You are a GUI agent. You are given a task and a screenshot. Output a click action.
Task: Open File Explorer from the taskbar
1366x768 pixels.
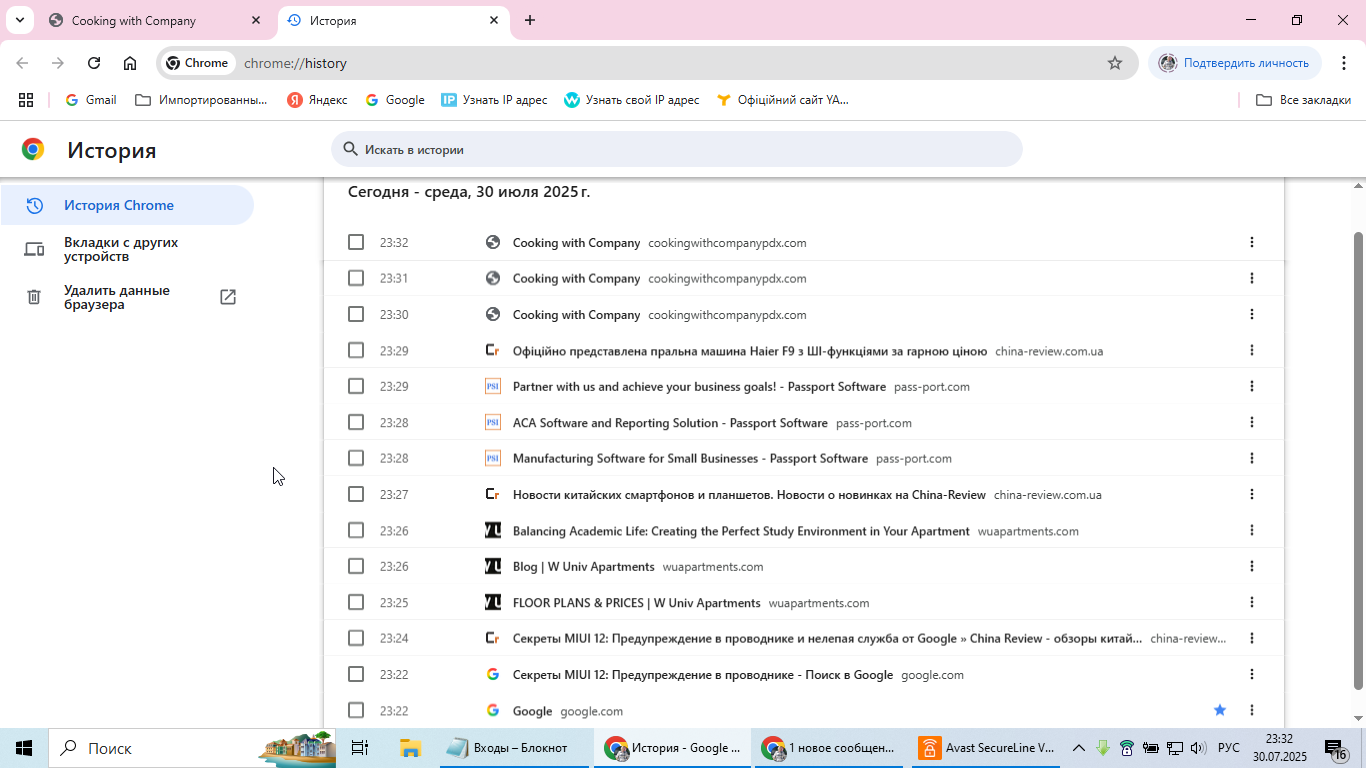[x=410, y=748]
